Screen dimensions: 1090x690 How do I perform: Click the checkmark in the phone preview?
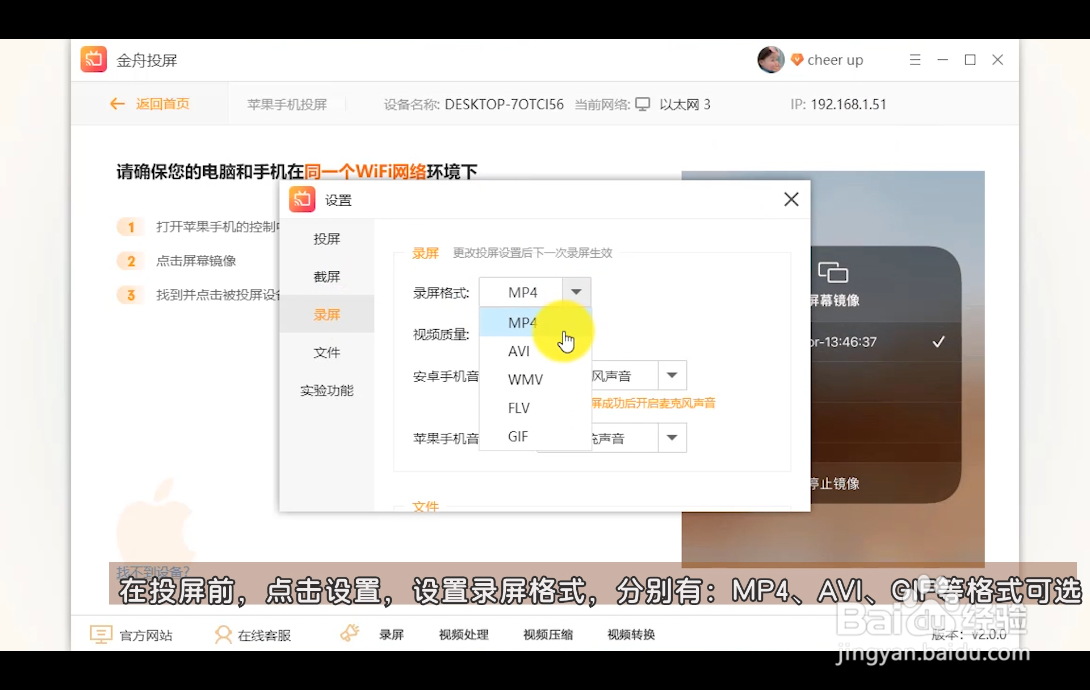pyautogui.click(x=938, y=341)
